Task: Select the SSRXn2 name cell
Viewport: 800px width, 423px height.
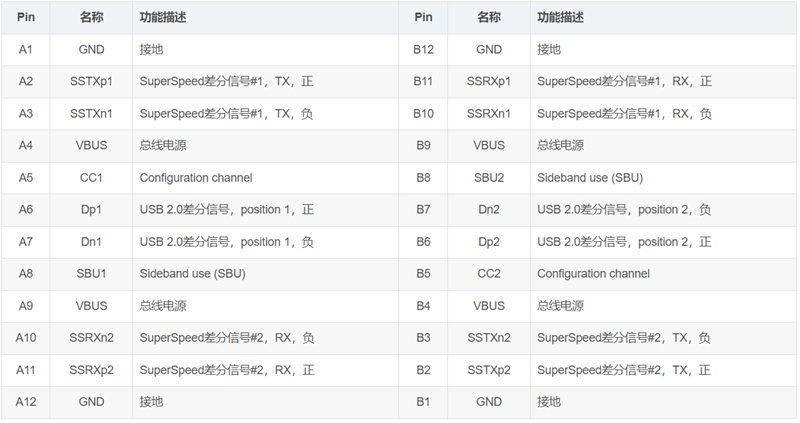Action: coord(92,337)
